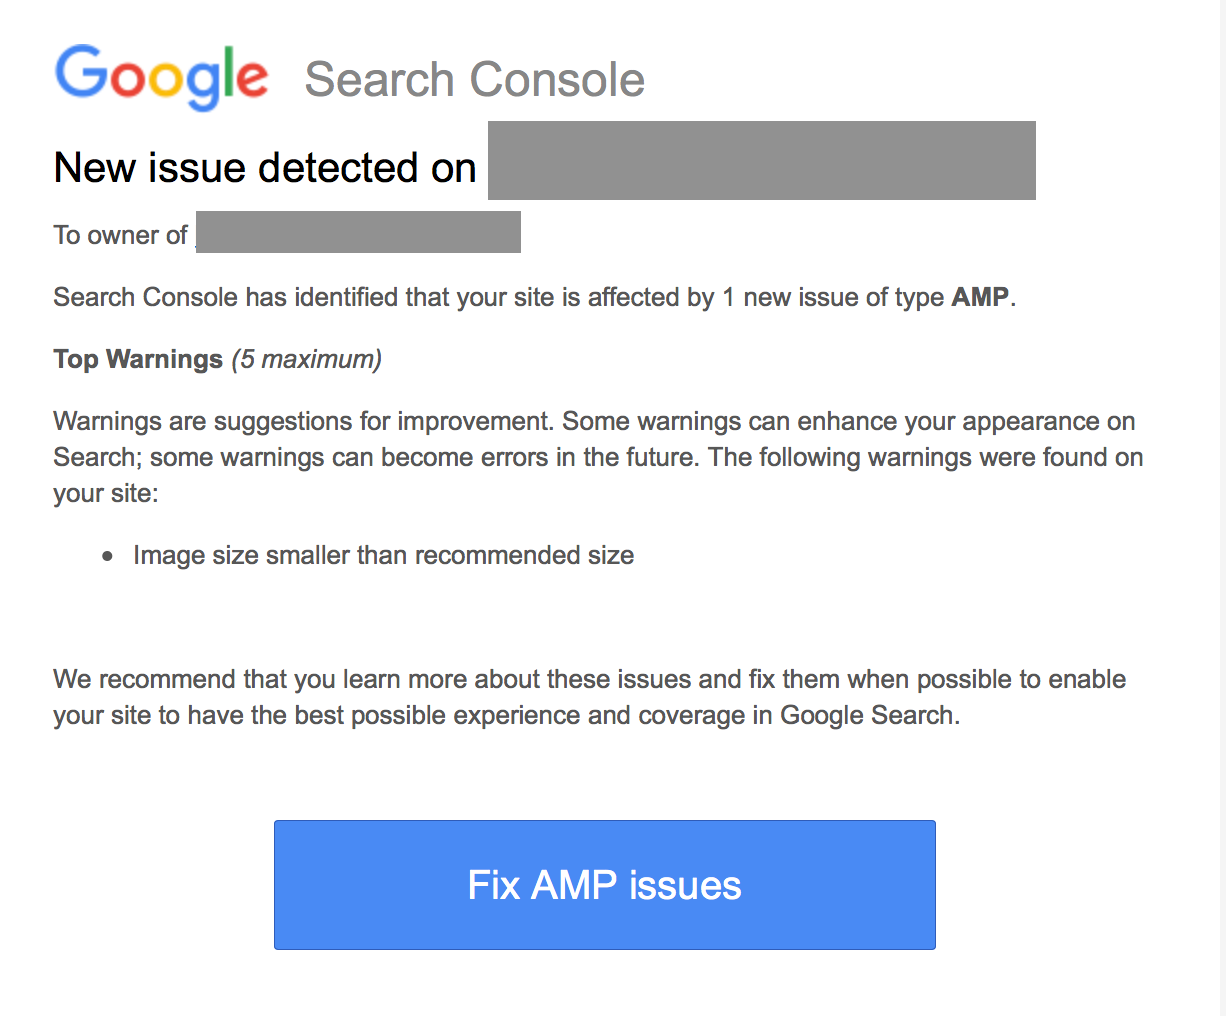Click the redacted owner site block
1226x1016 pixels.
tap(358, 232)
